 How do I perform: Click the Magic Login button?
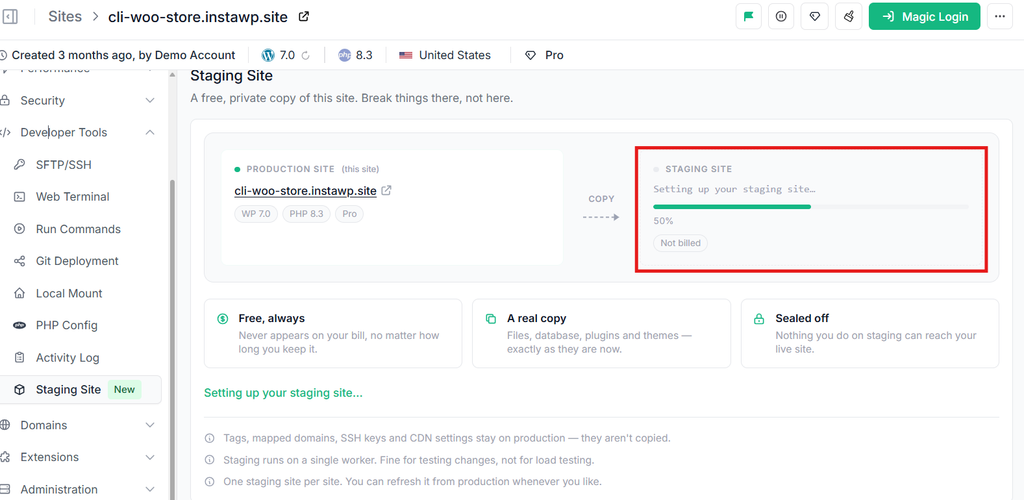924,16
